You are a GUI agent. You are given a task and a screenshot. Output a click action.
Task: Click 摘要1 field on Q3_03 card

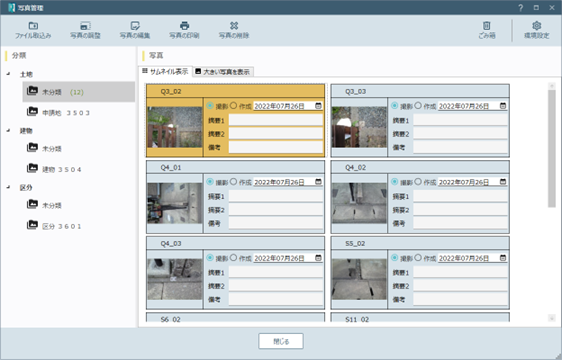[x=461, y=120]
